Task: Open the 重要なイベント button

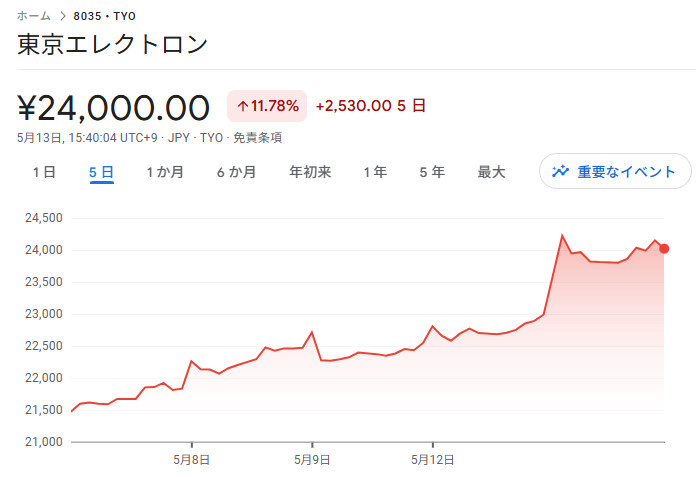Action: click(615, 171)
